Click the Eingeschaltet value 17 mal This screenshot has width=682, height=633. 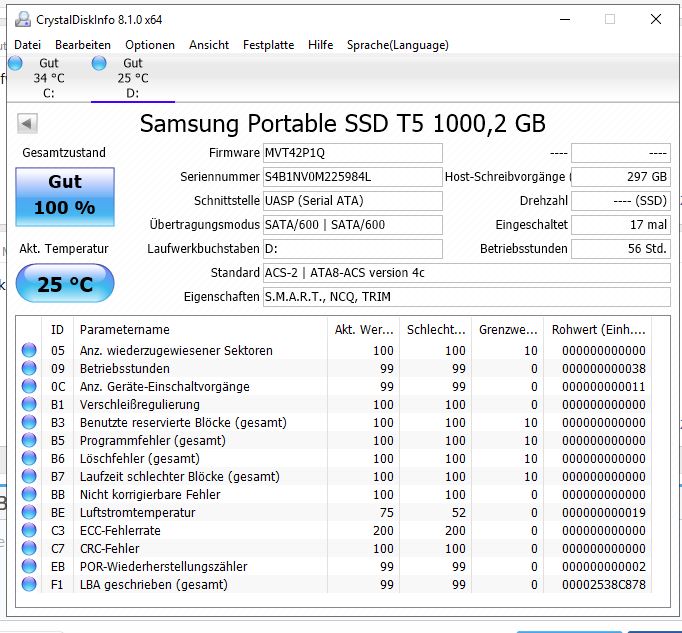tap(621, 225)
